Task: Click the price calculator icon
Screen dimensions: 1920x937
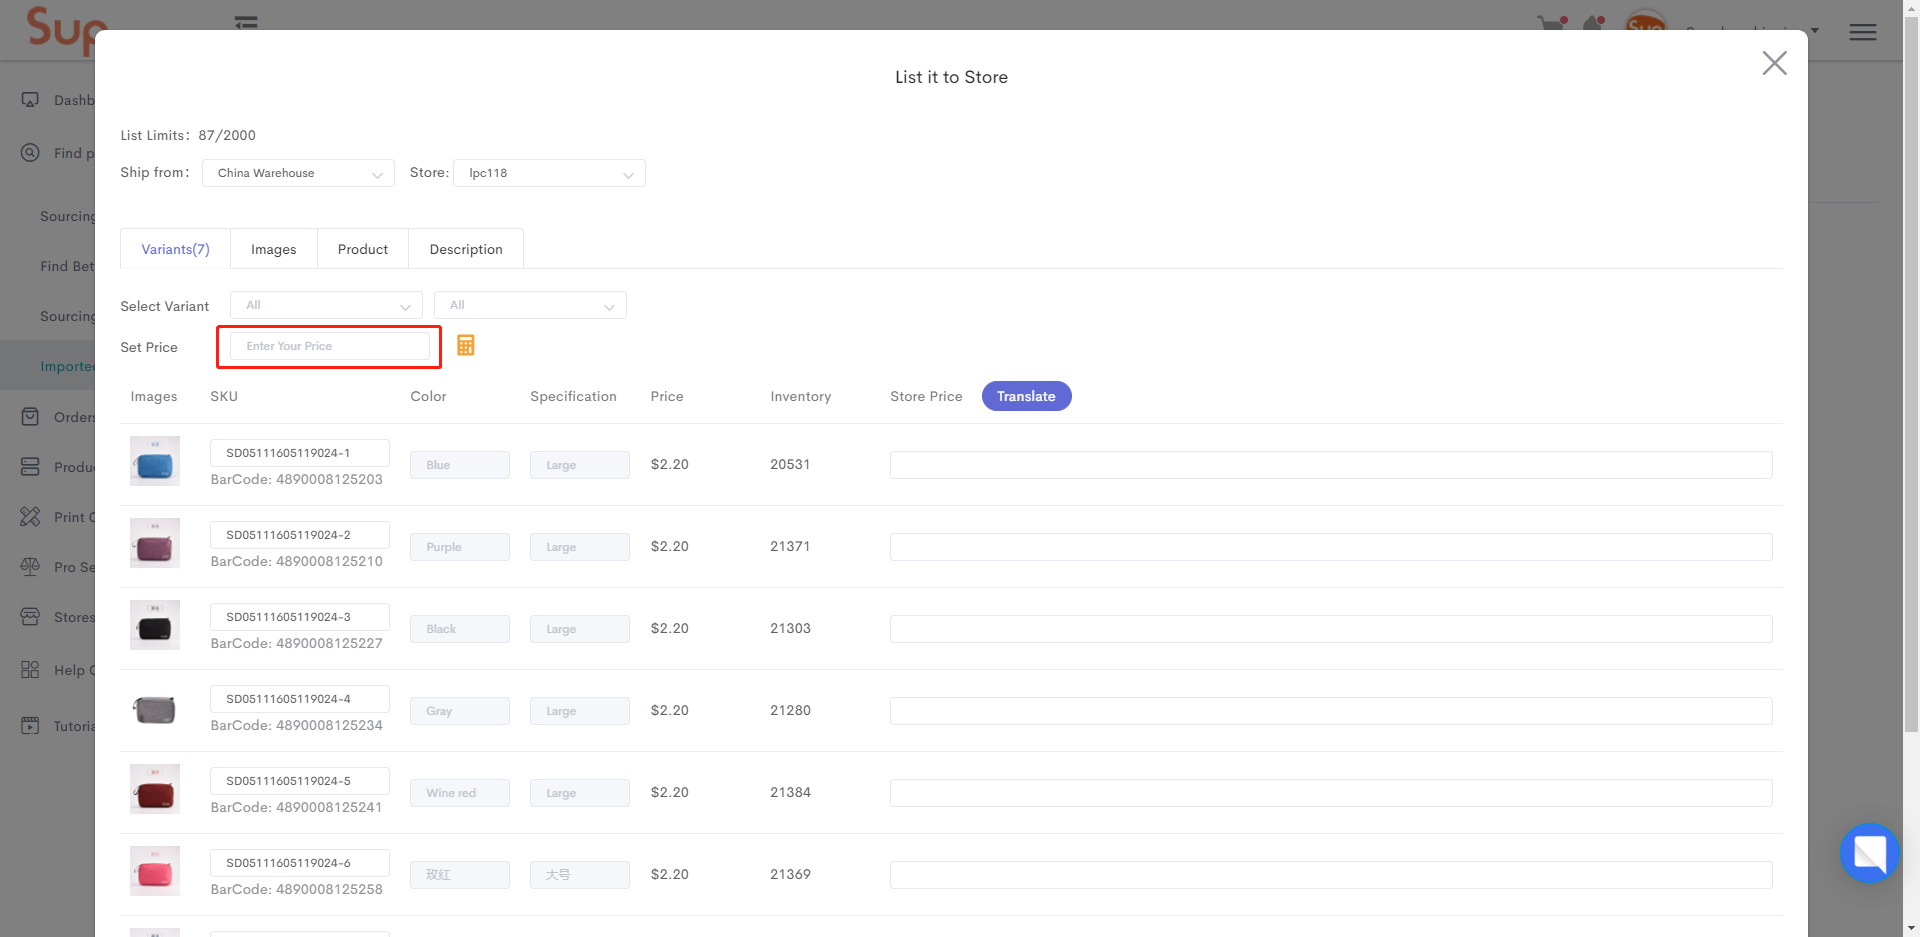Action: [465, 345]
